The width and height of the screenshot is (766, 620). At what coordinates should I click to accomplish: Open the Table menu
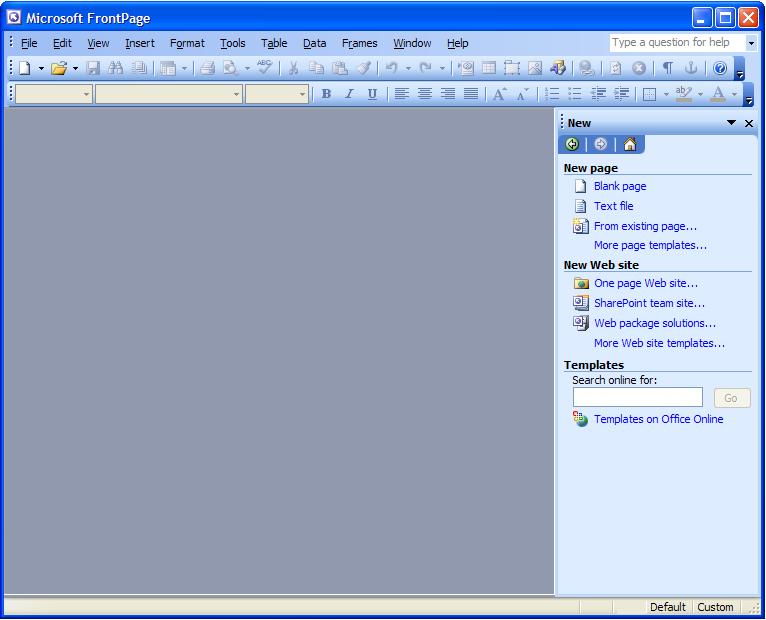274,43
